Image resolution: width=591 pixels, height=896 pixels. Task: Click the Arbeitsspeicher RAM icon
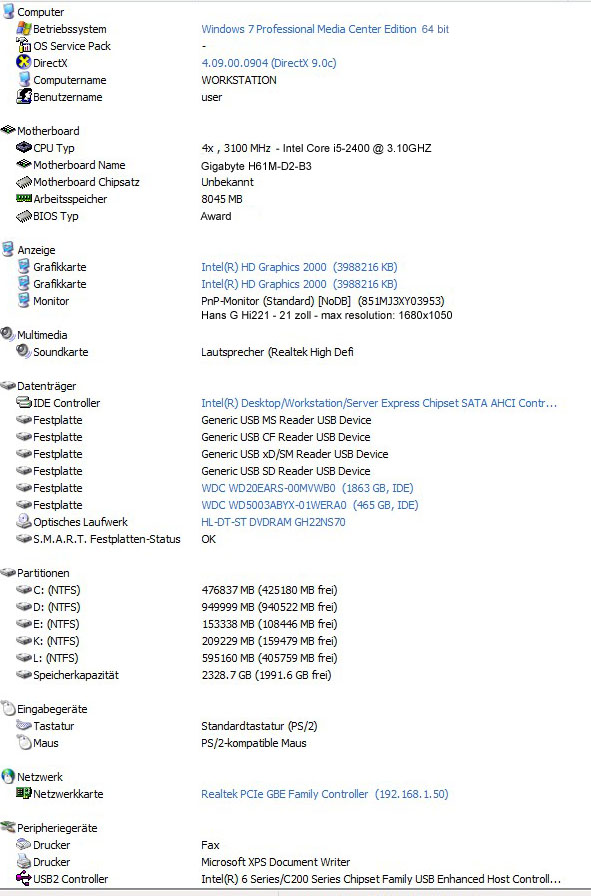tap(23, 198)
